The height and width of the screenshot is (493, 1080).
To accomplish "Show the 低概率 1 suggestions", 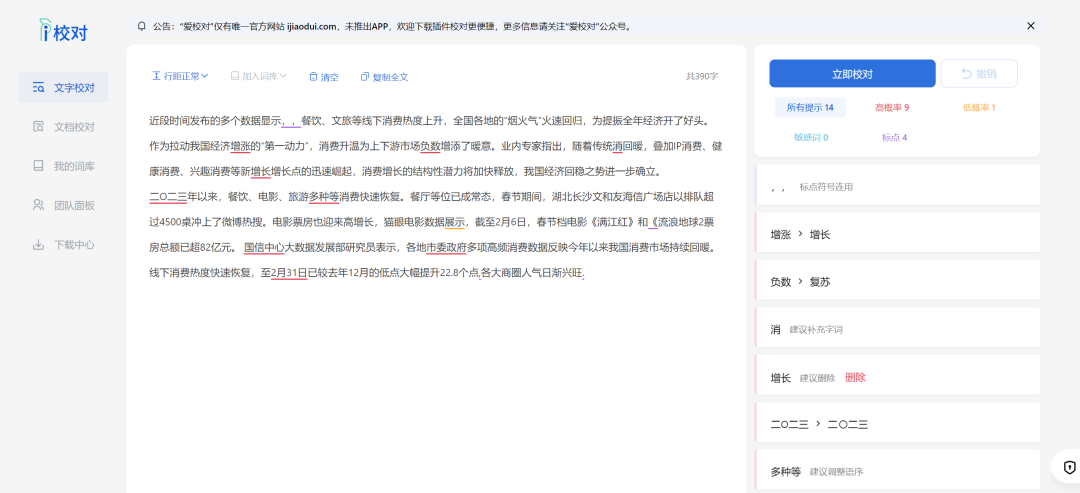I will [x=979, y=107].
